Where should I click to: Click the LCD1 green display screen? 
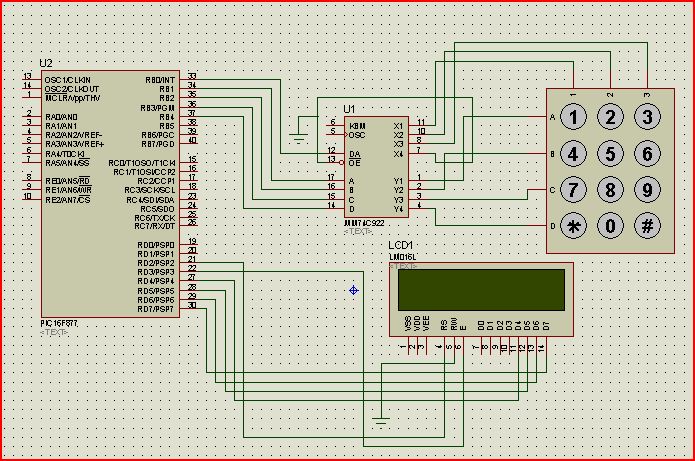[481, 290]
